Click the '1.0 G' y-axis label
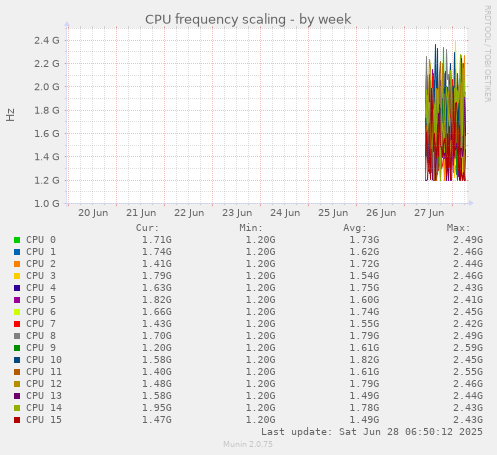This screenshot has width=497, height=455. tap(47, 203)
